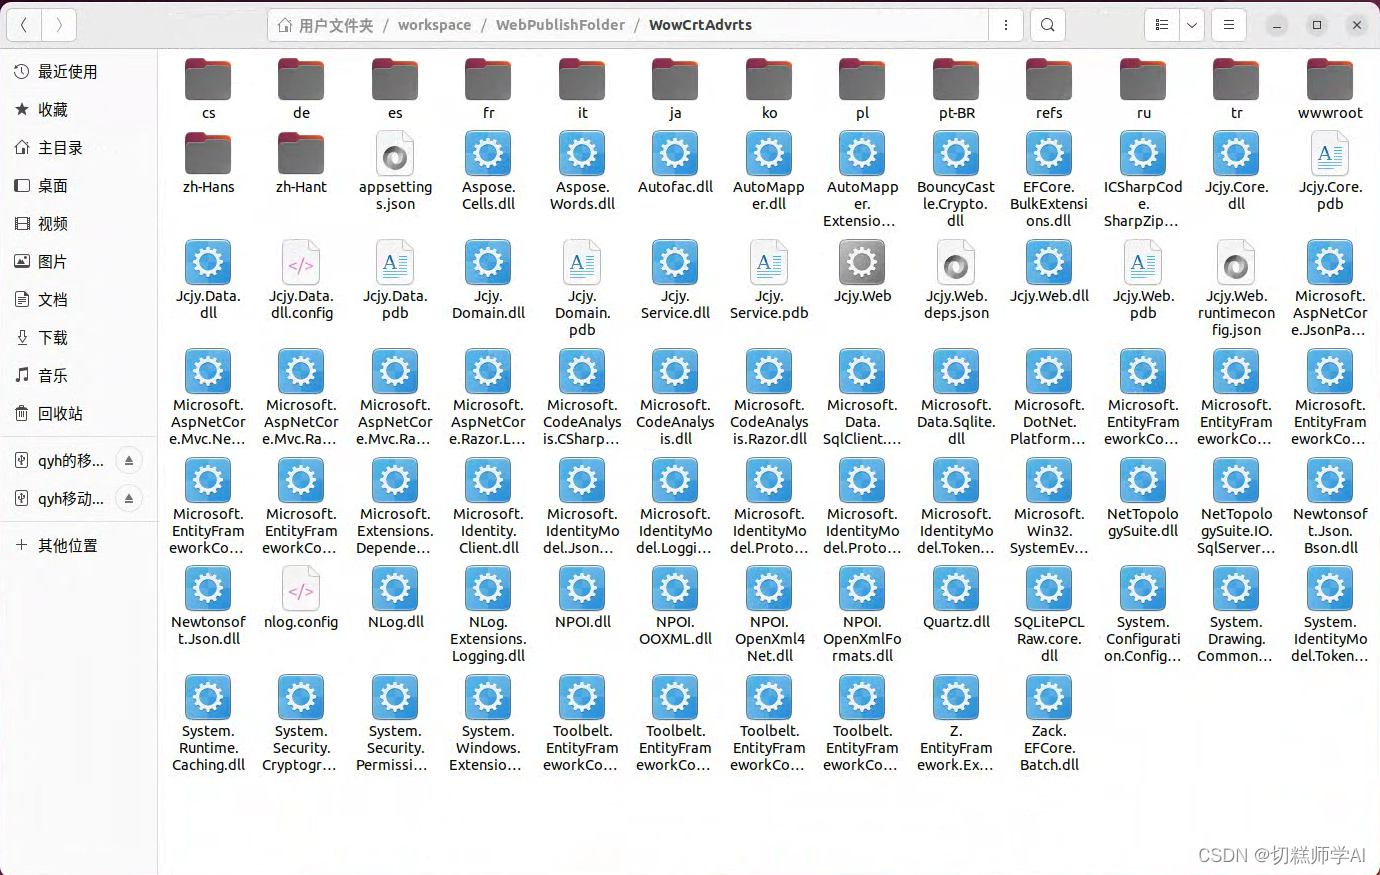Click the search magnifier button
The image size is (1380, 875).
(1047, 25)
